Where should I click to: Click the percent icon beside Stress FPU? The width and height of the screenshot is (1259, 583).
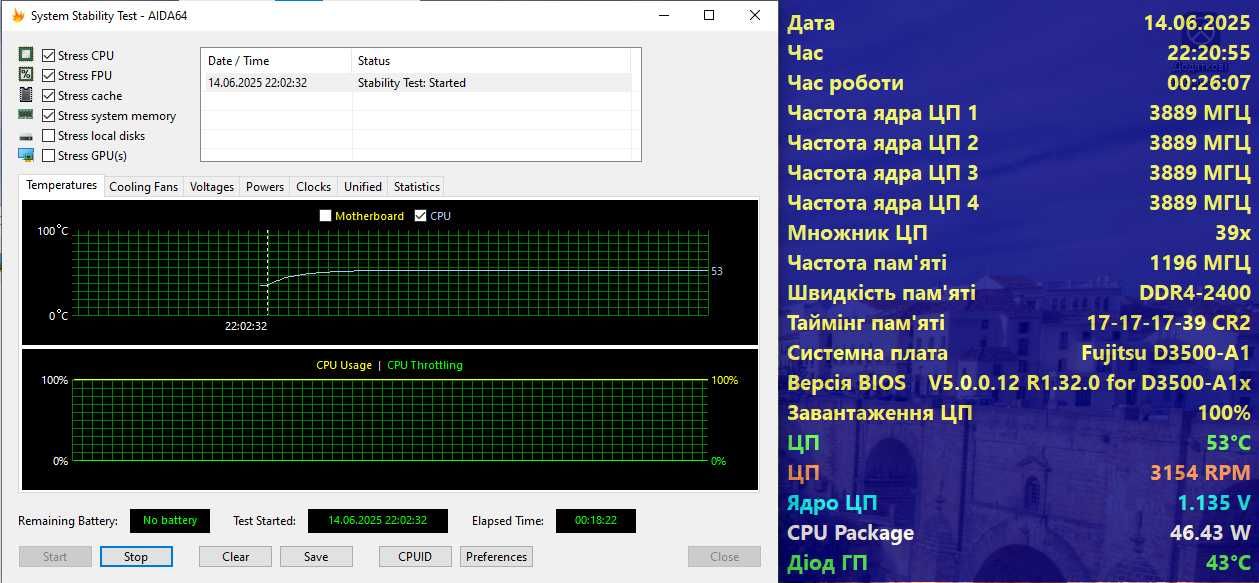pos(26,75)
